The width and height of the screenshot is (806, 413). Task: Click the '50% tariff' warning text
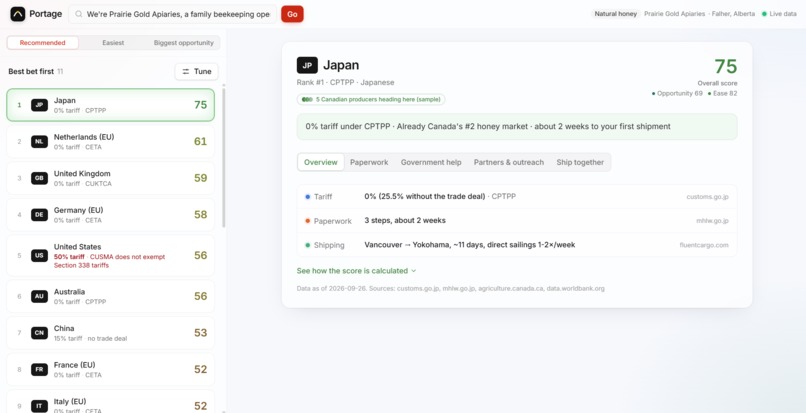69,257
